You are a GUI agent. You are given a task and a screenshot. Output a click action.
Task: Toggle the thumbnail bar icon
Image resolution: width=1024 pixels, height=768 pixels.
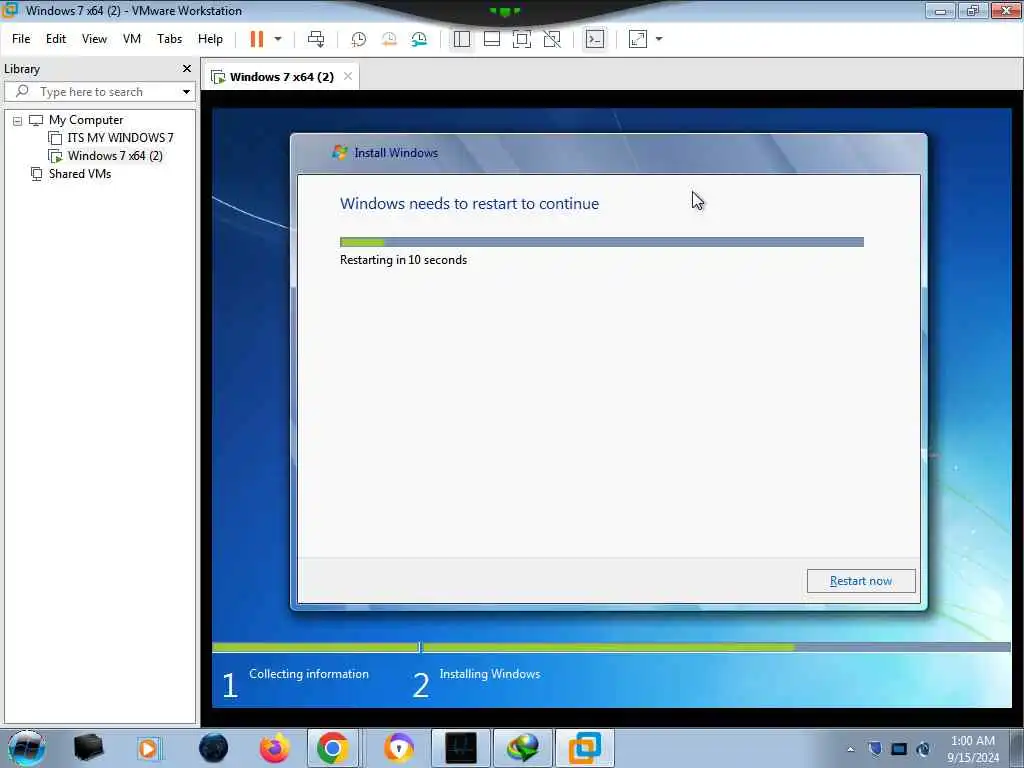[x=492, y=39]
